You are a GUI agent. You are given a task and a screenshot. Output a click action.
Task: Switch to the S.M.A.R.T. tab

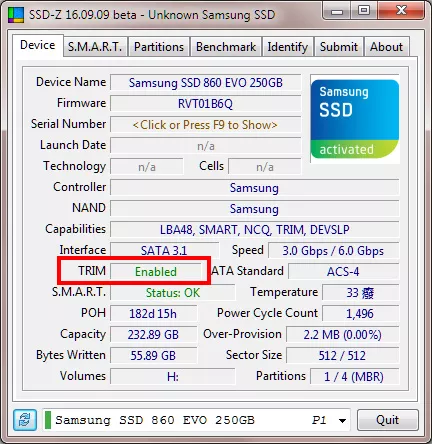pos(95,47)
